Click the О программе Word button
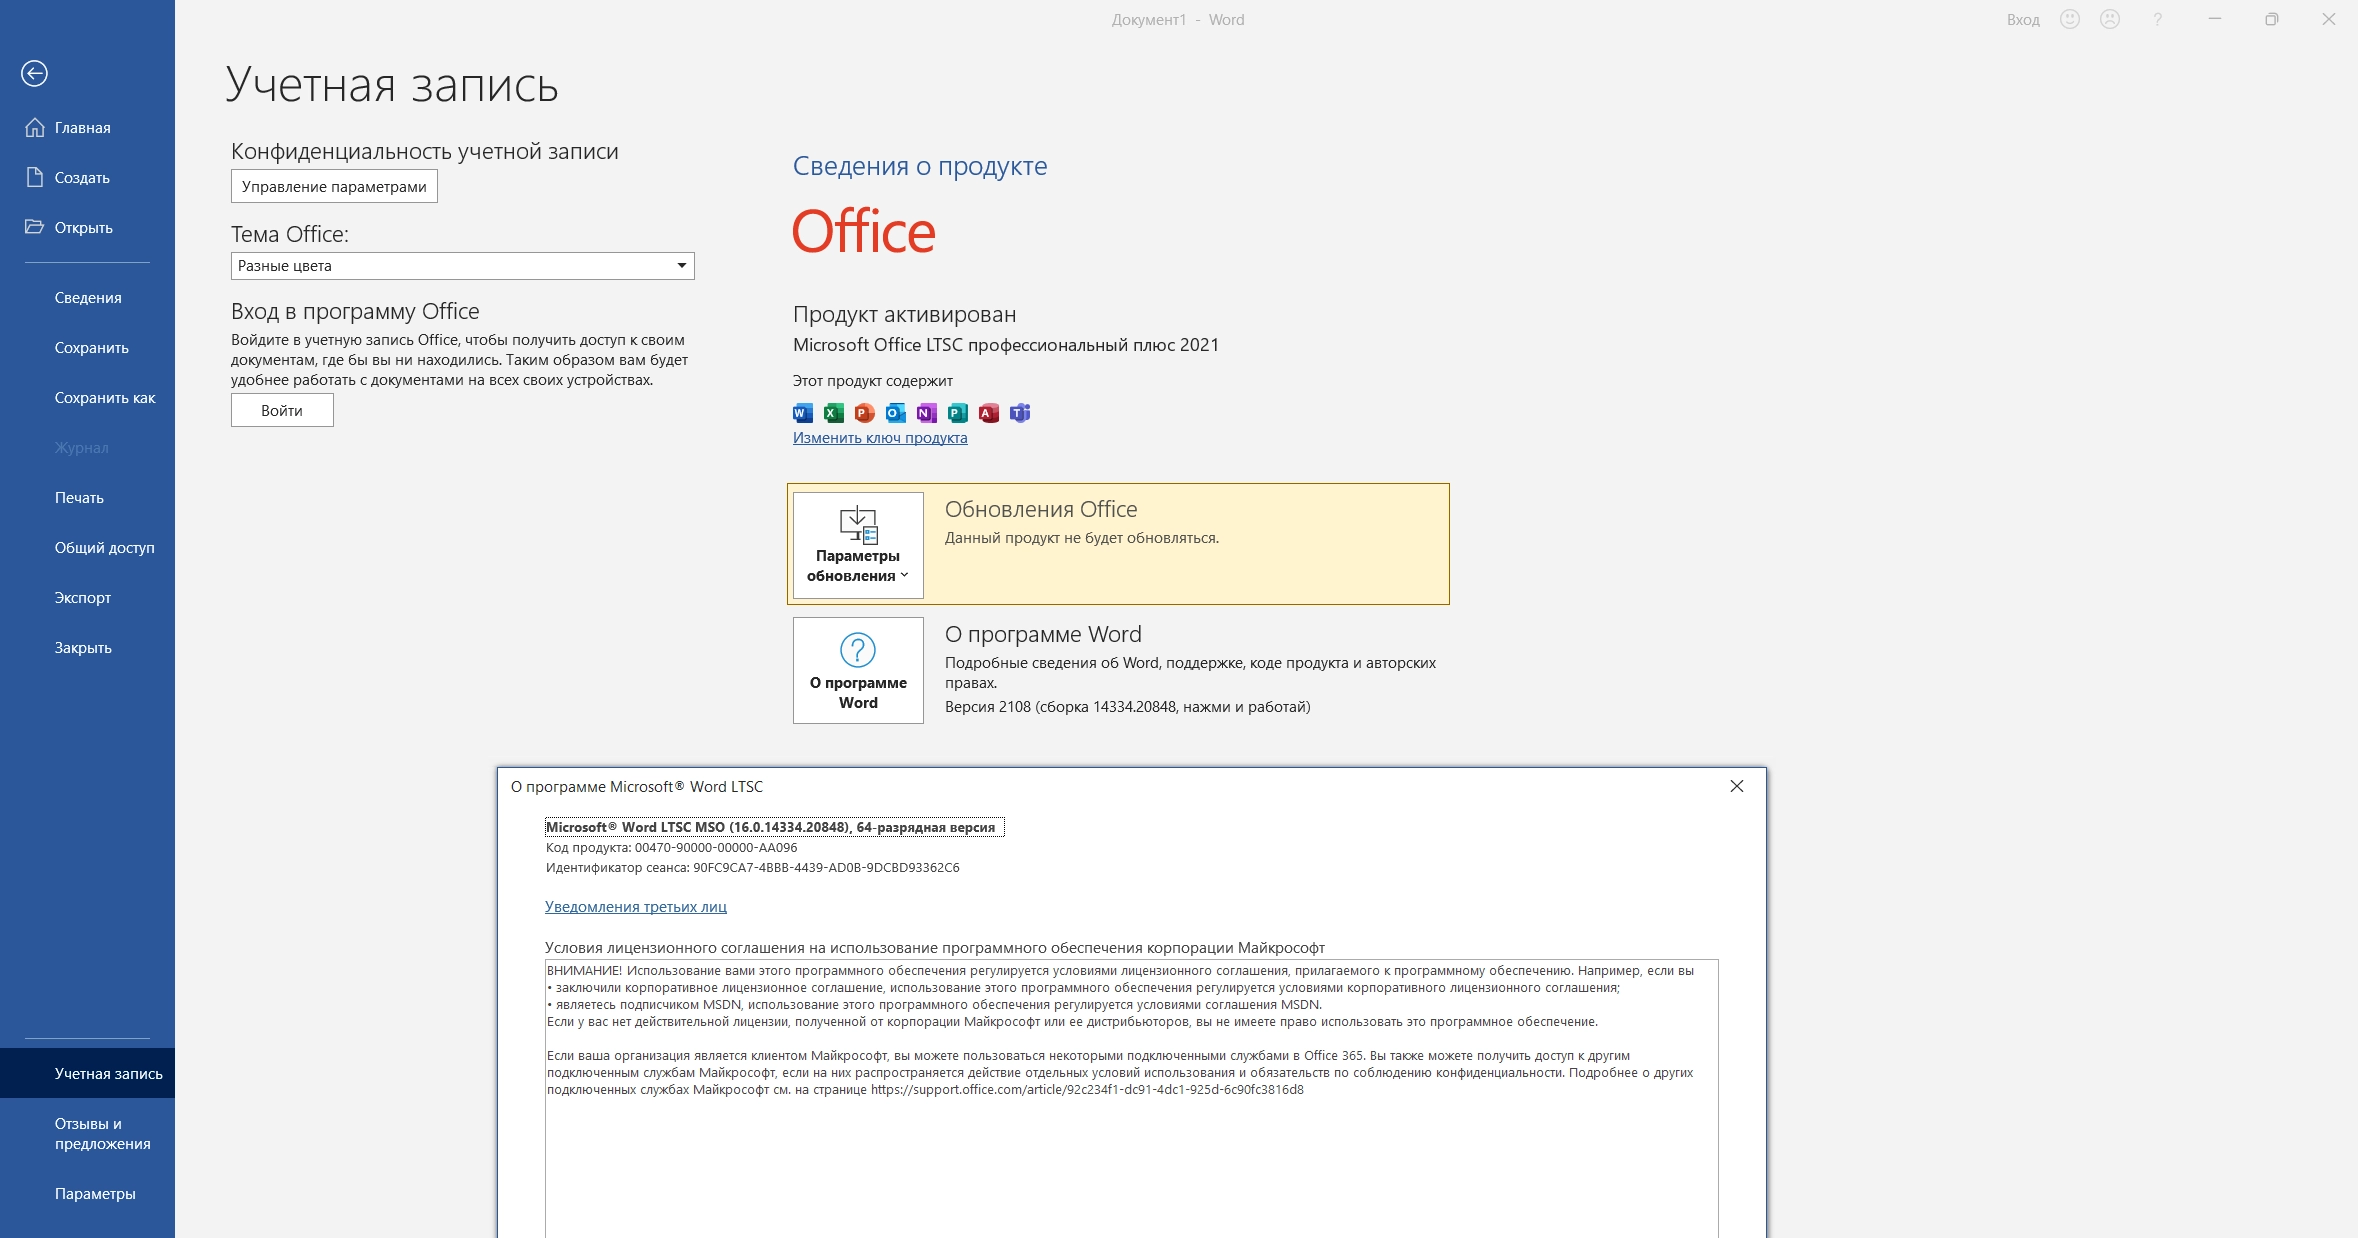The height and width of the screenshot is (1238, 2358). tap(858, 670)
